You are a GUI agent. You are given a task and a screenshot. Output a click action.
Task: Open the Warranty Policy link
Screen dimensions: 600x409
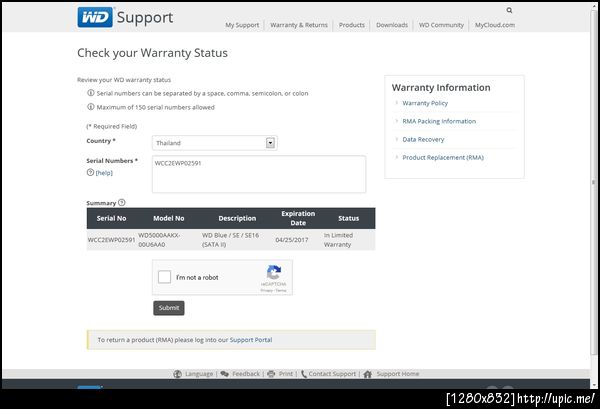(425, 103)
